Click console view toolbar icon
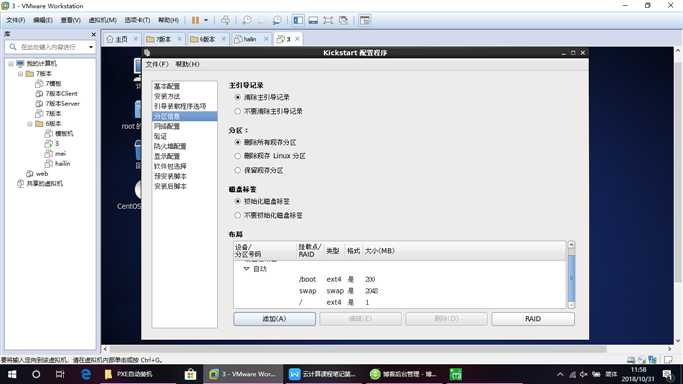This screenshot has height=384, width=683. pyautogui.click(x=365, y=20)
